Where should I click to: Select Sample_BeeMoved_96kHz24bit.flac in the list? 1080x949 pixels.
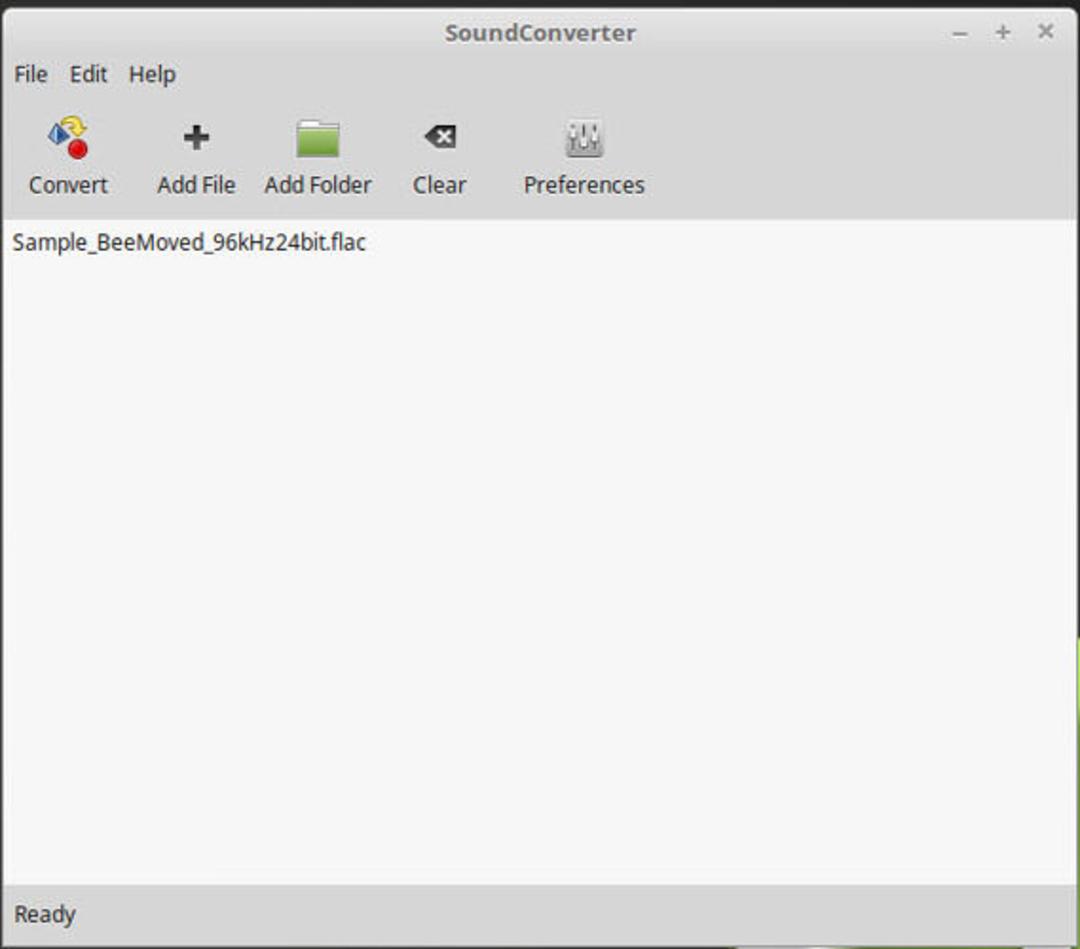point(189,242)
